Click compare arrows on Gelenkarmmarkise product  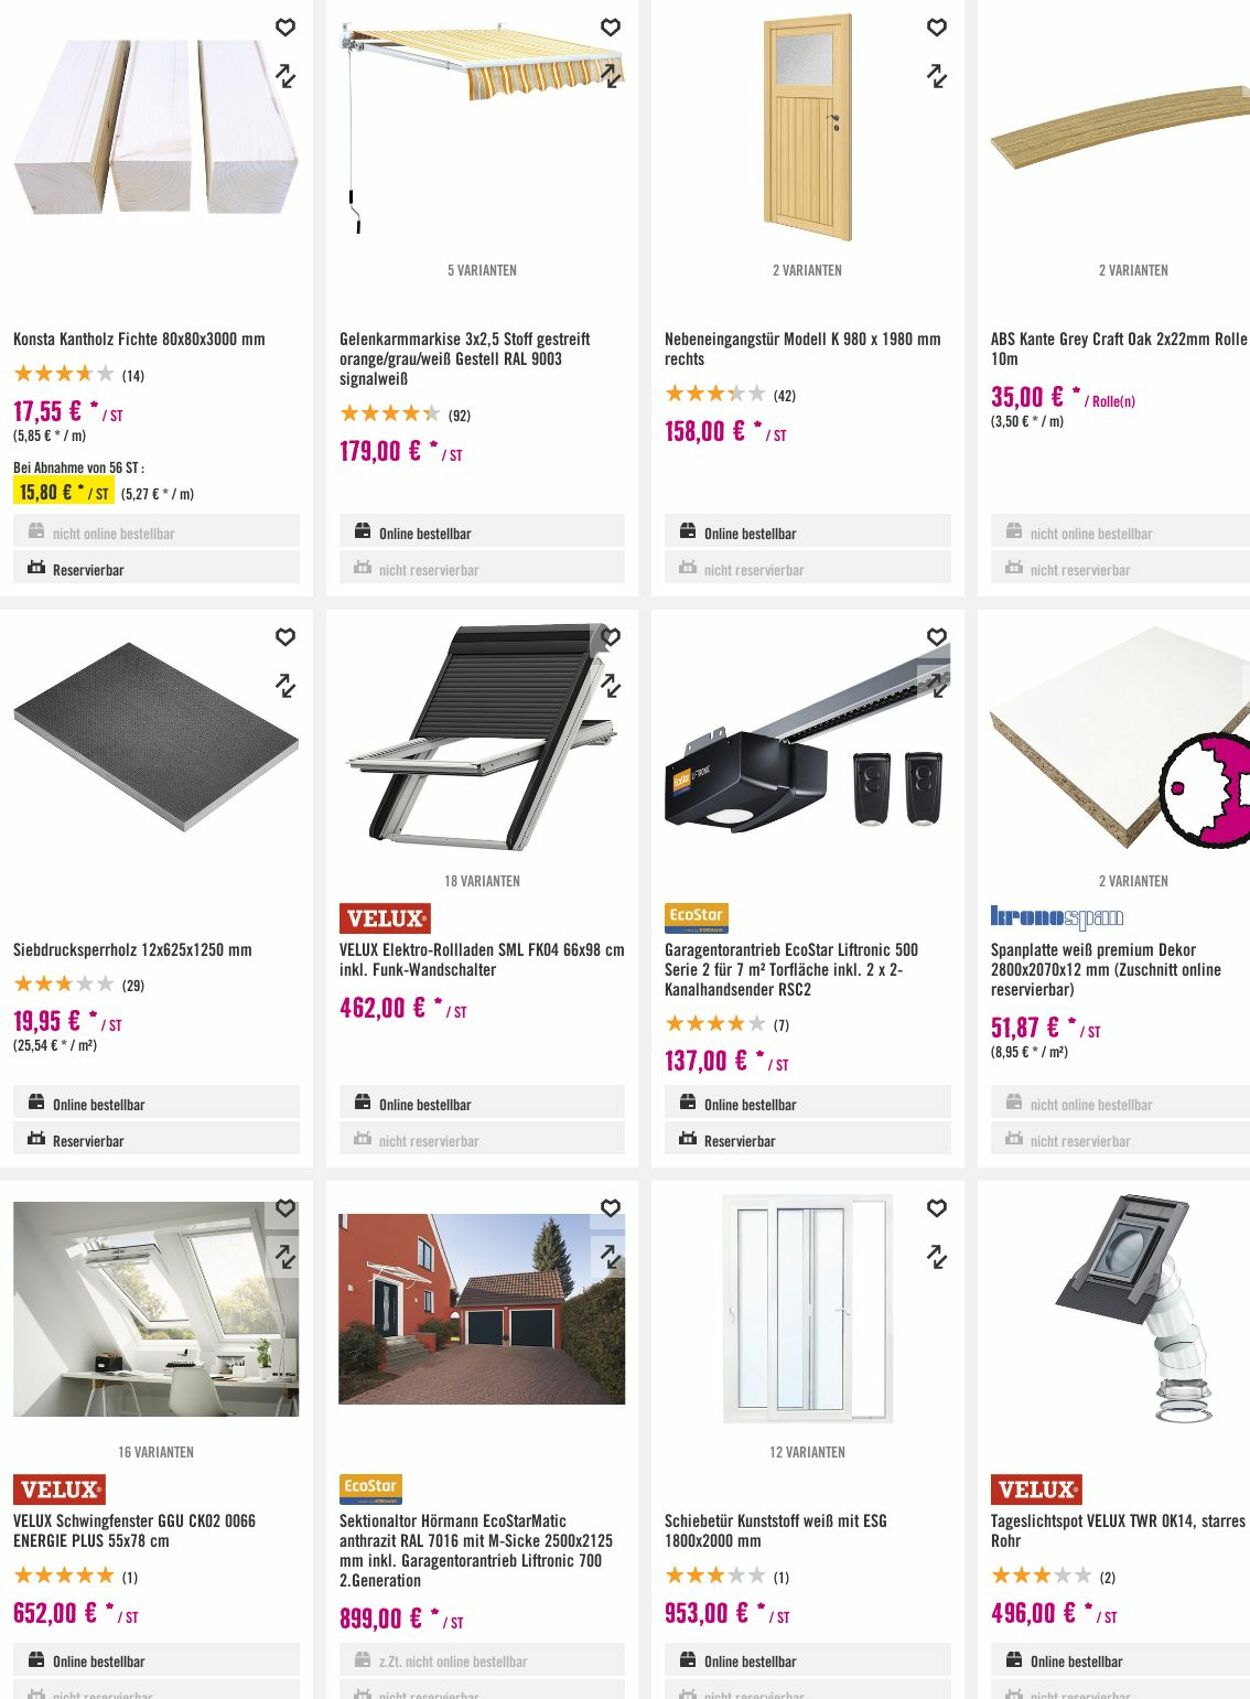(611, 76)
